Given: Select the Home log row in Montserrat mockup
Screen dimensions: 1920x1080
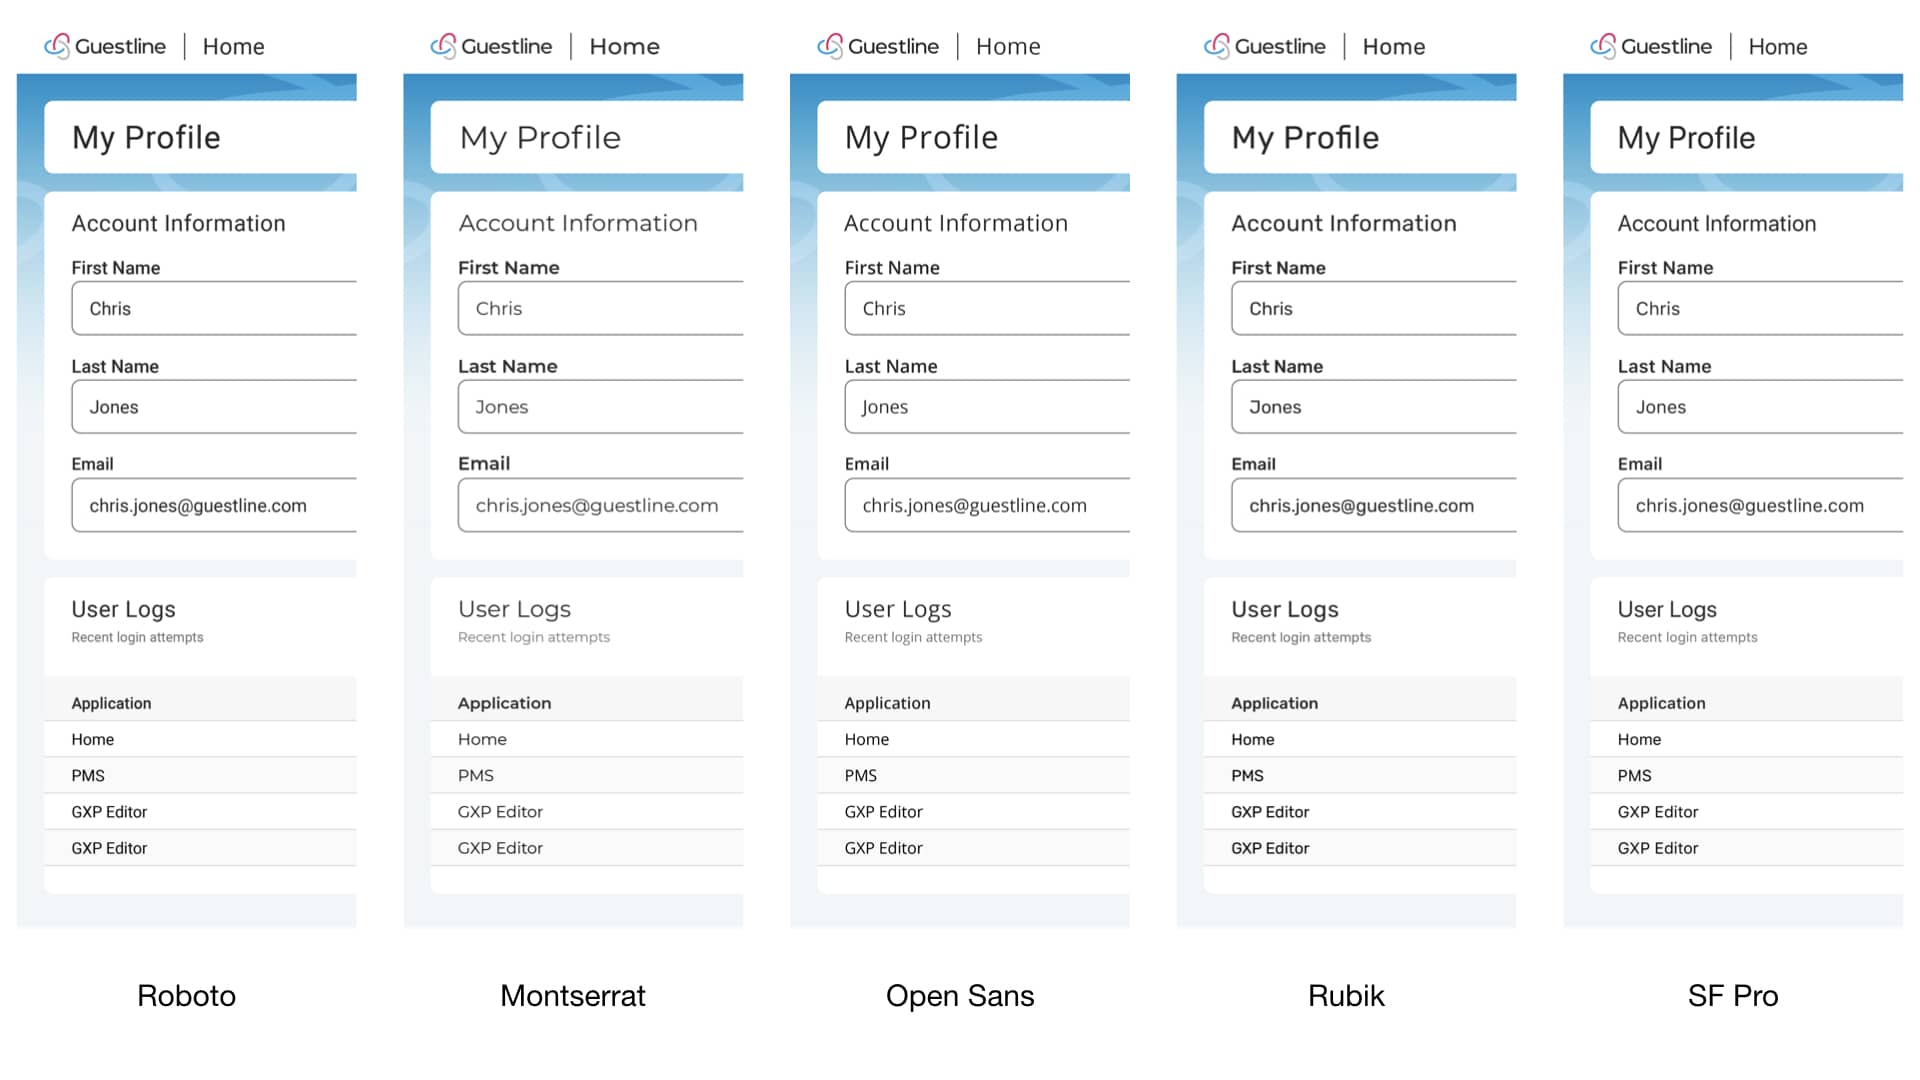Looking at the screenshot, I should [x=587, y=739].
